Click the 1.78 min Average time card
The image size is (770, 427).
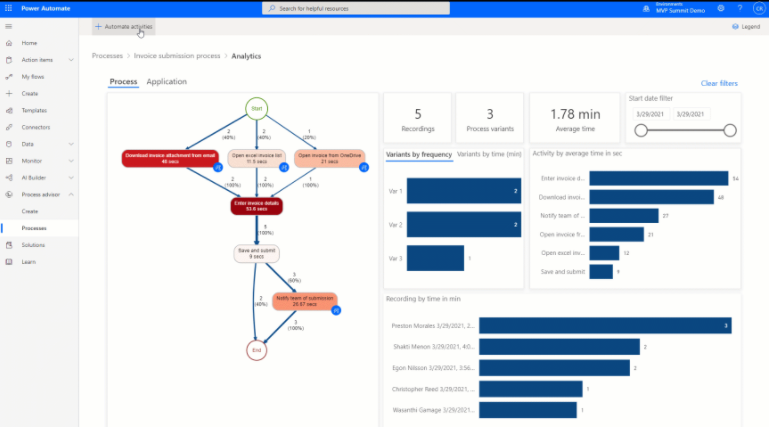[575, 118]
